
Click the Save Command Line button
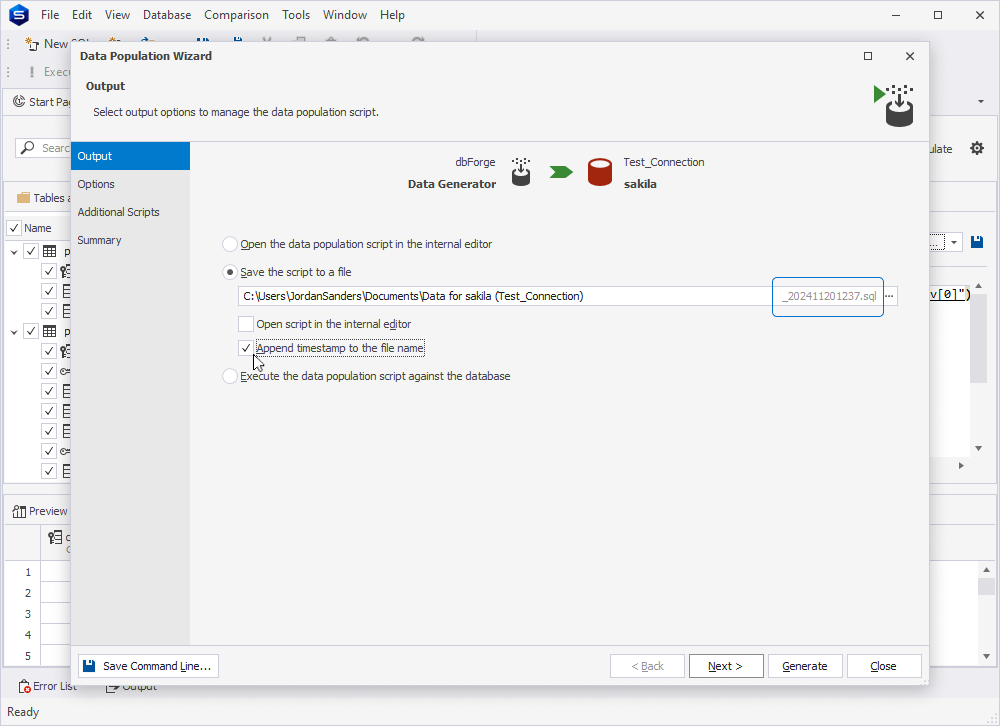click(149, 666)
